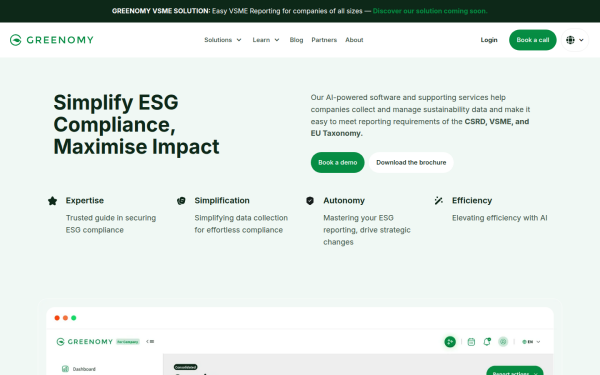This screenshot has height=375, width=600.
Task: Click the star icon beside Expertise
Action: [x=52, y=201]
